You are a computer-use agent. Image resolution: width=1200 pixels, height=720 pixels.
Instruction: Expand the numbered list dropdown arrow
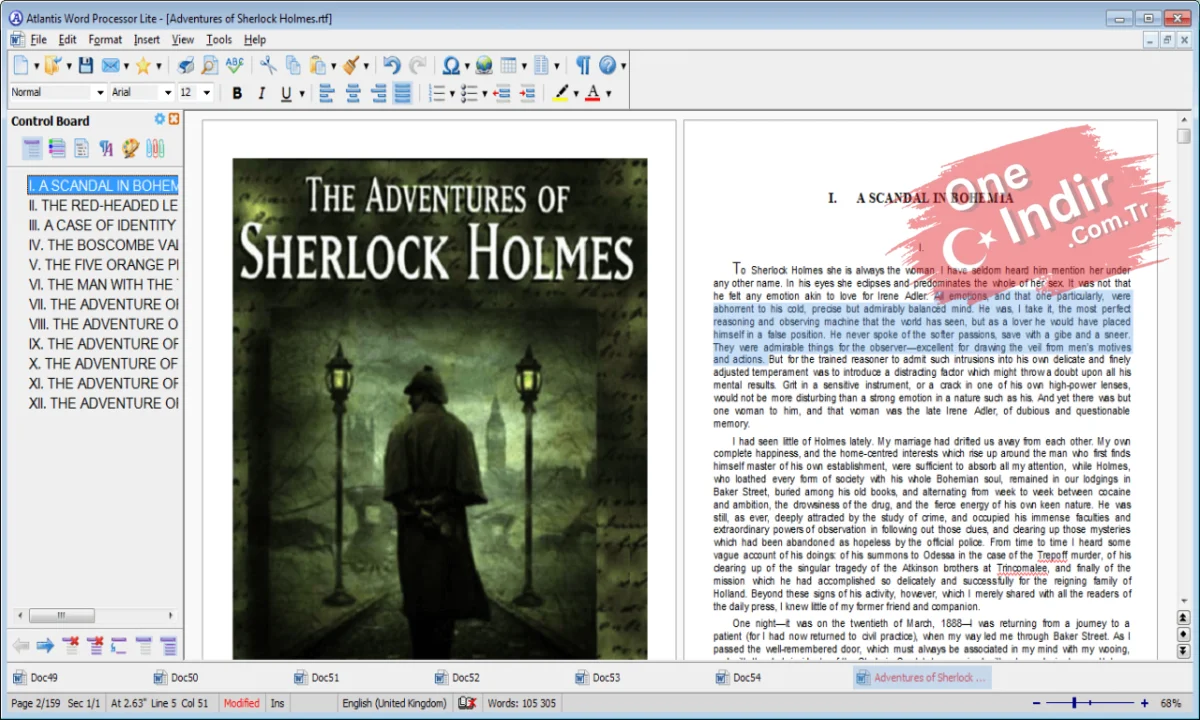tap(452, 94)
